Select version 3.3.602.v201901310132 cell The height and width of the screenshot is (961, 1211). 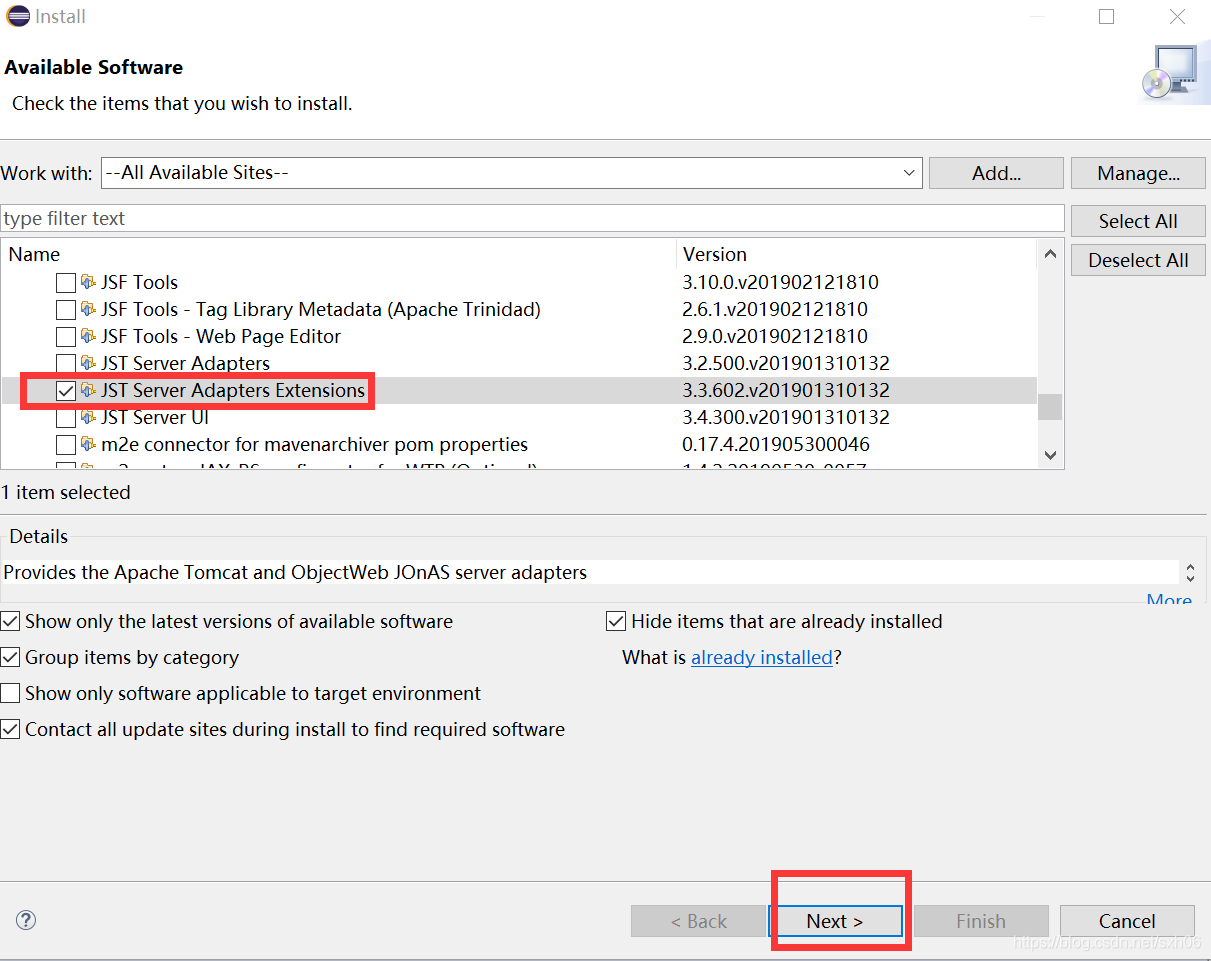pyautogui.click(x=786, y=390)
